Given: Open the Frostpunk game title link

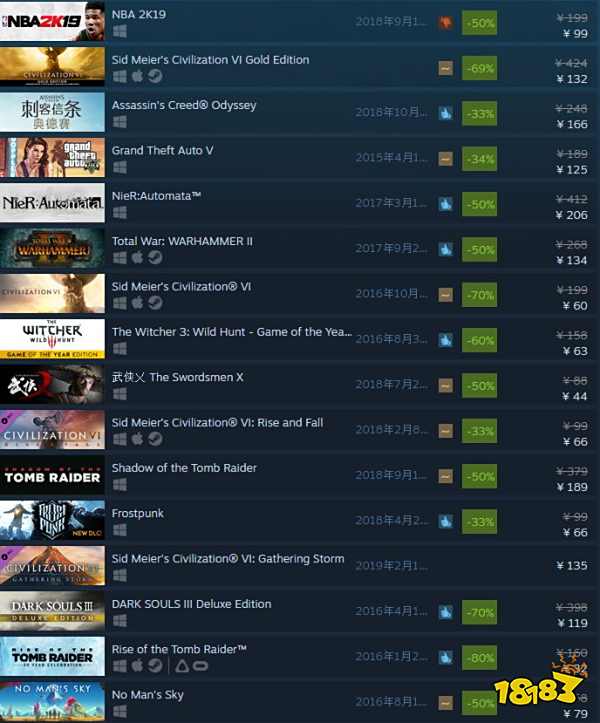Looking at the screenshot, I should 137,513.
